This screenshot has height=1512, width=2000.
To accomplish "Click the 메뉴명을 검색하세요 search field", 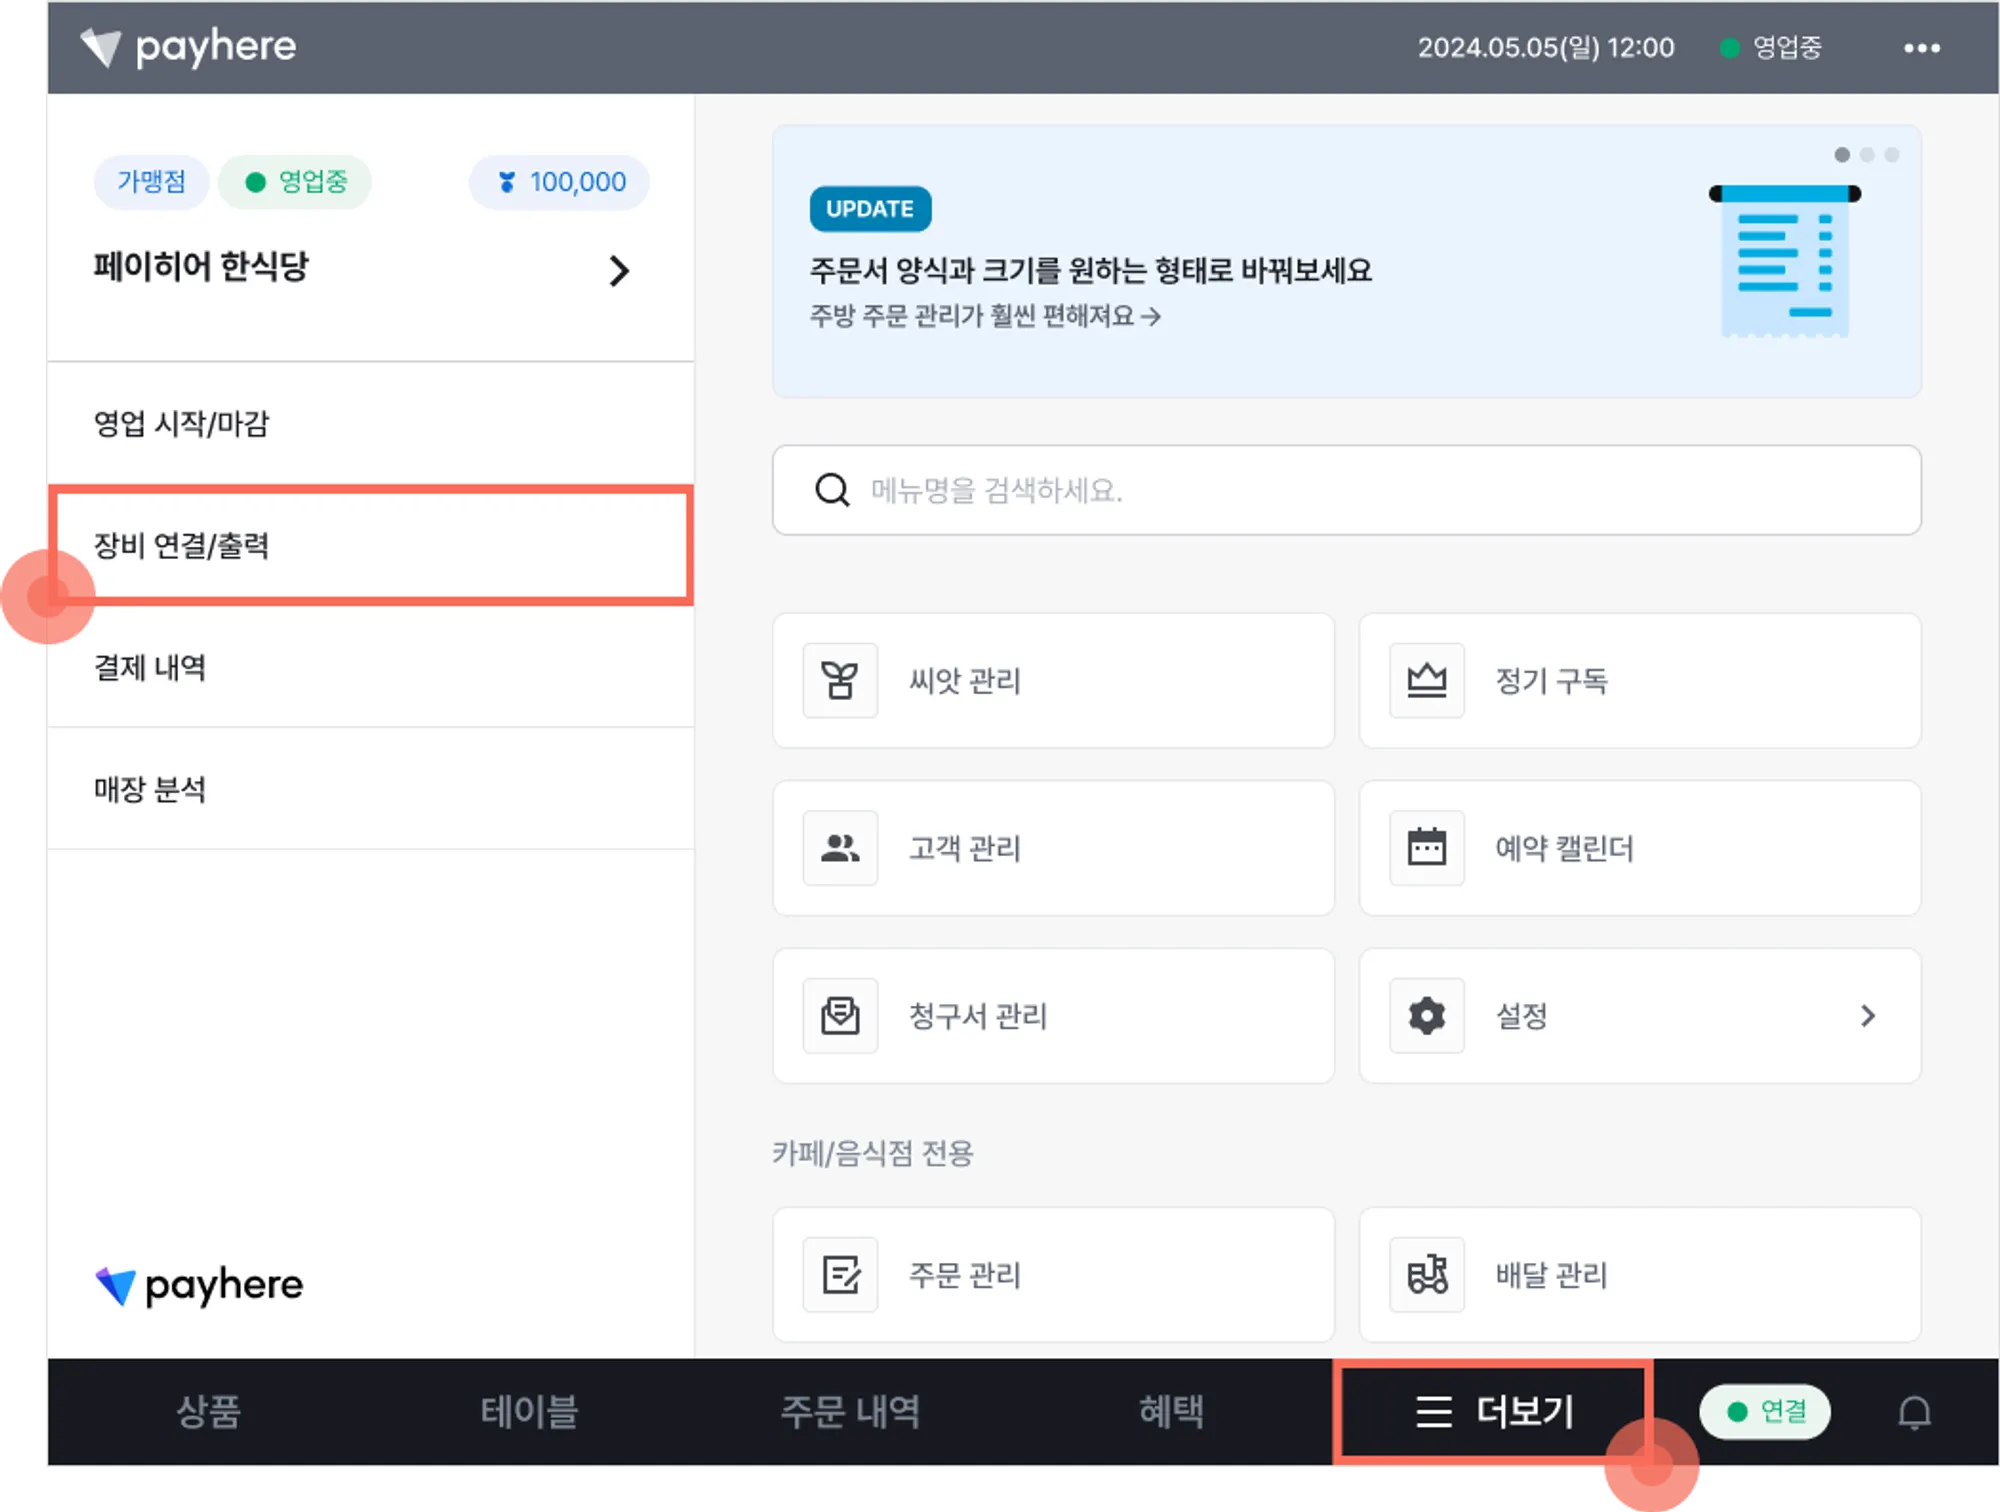I will pyautogui.click(x=1345, y=490).
